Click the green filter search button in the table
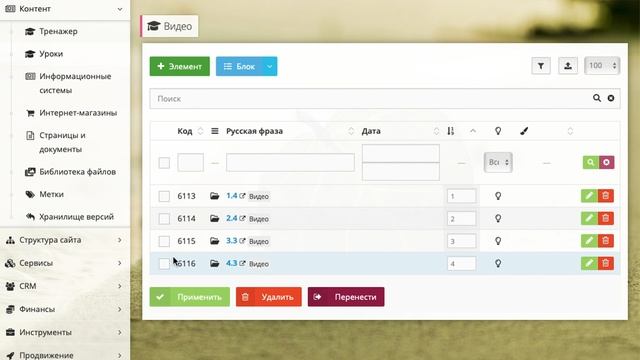This screenshot has height=360, width=640. pyautogui.click(x=590, y=162)
